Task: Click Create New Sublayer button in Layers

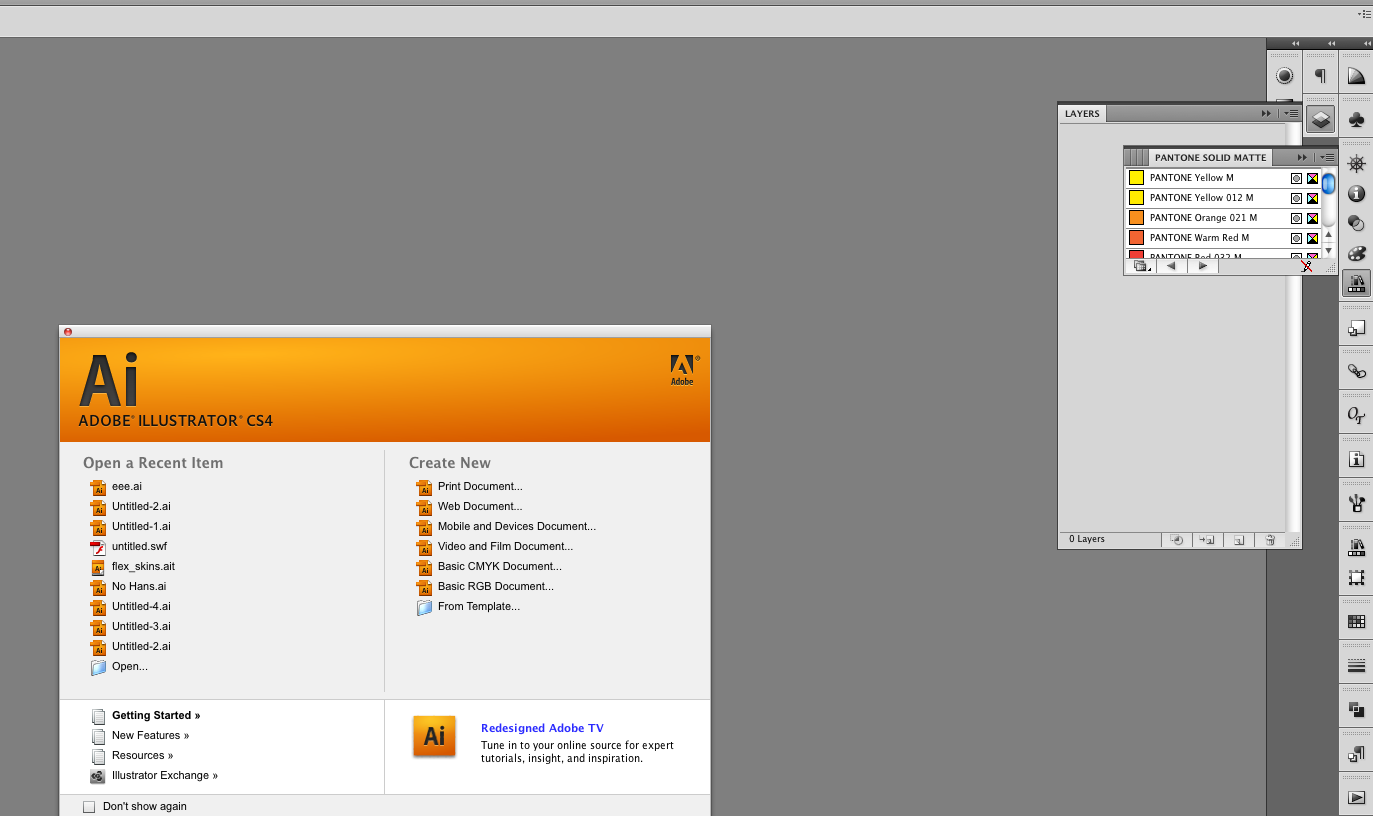Action: (x=1207, y=540)
